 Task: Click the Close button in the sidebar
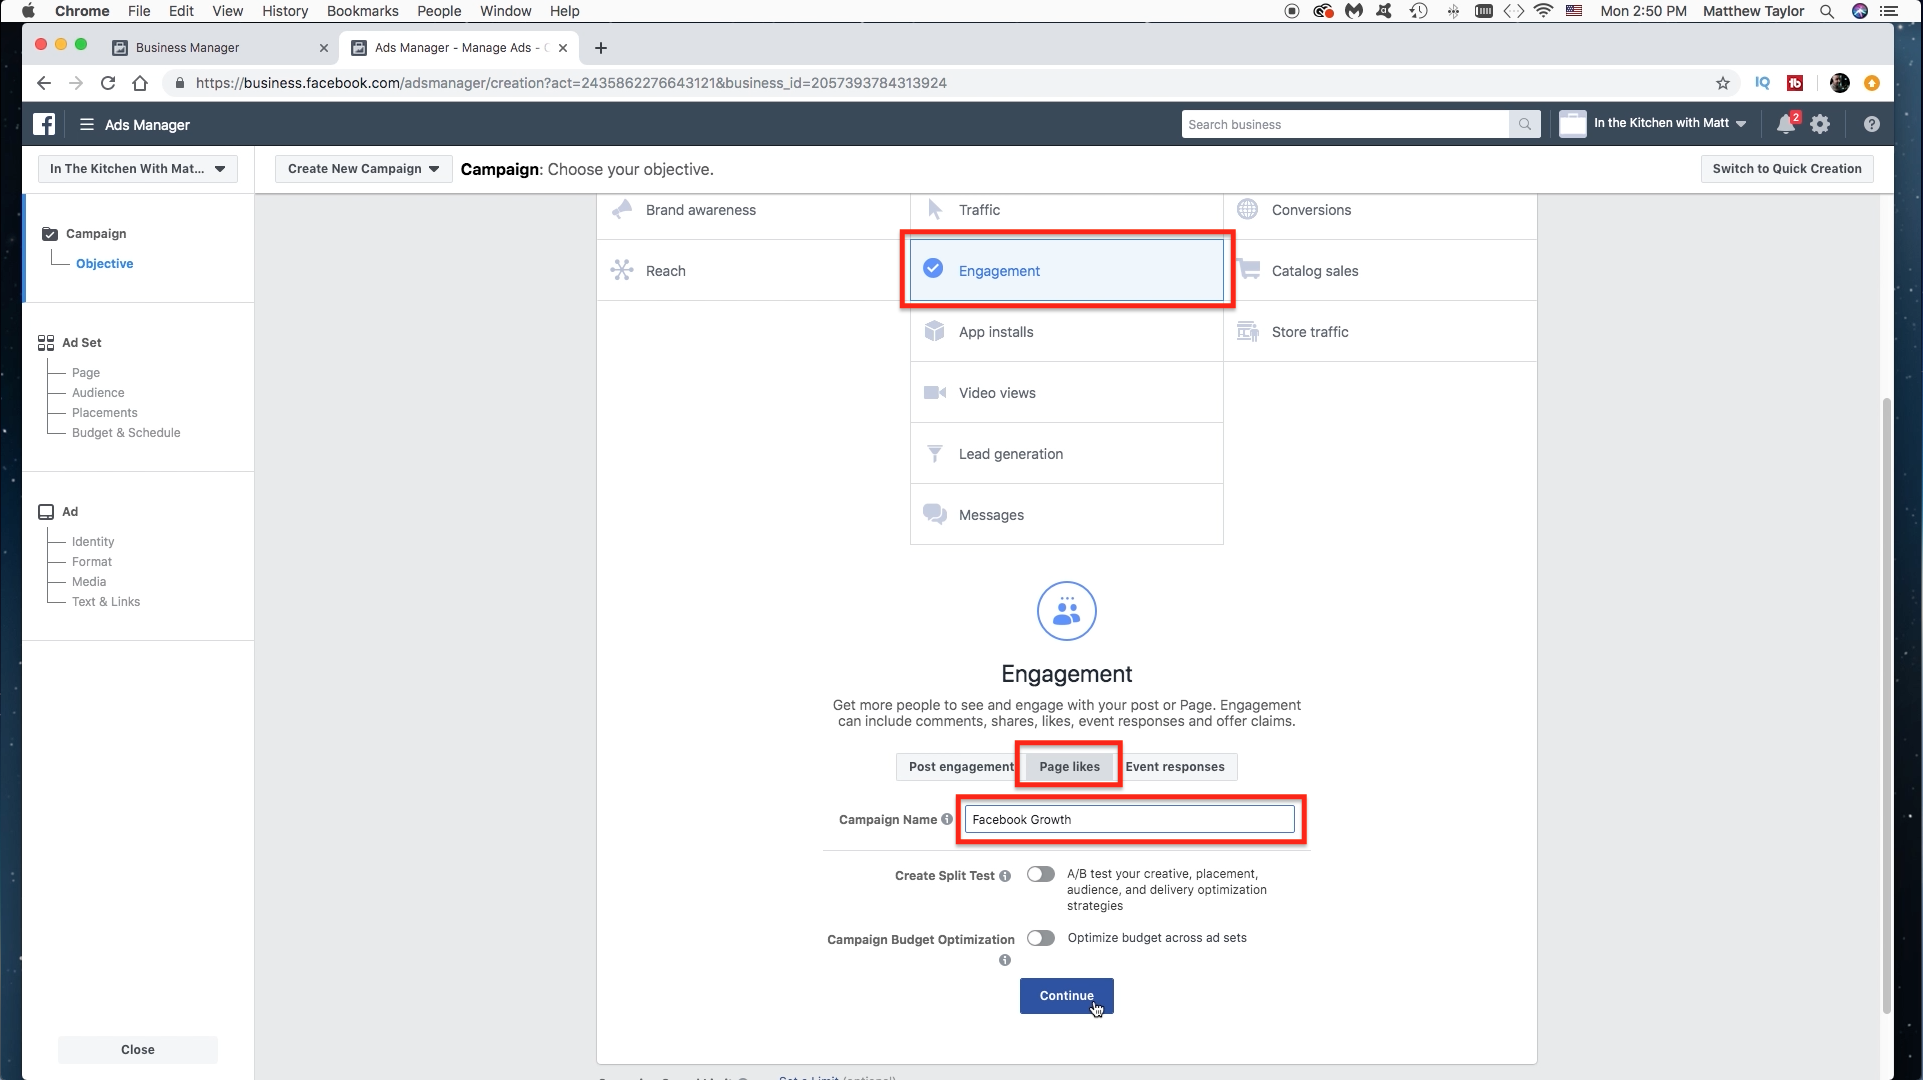pos(138,1050)
